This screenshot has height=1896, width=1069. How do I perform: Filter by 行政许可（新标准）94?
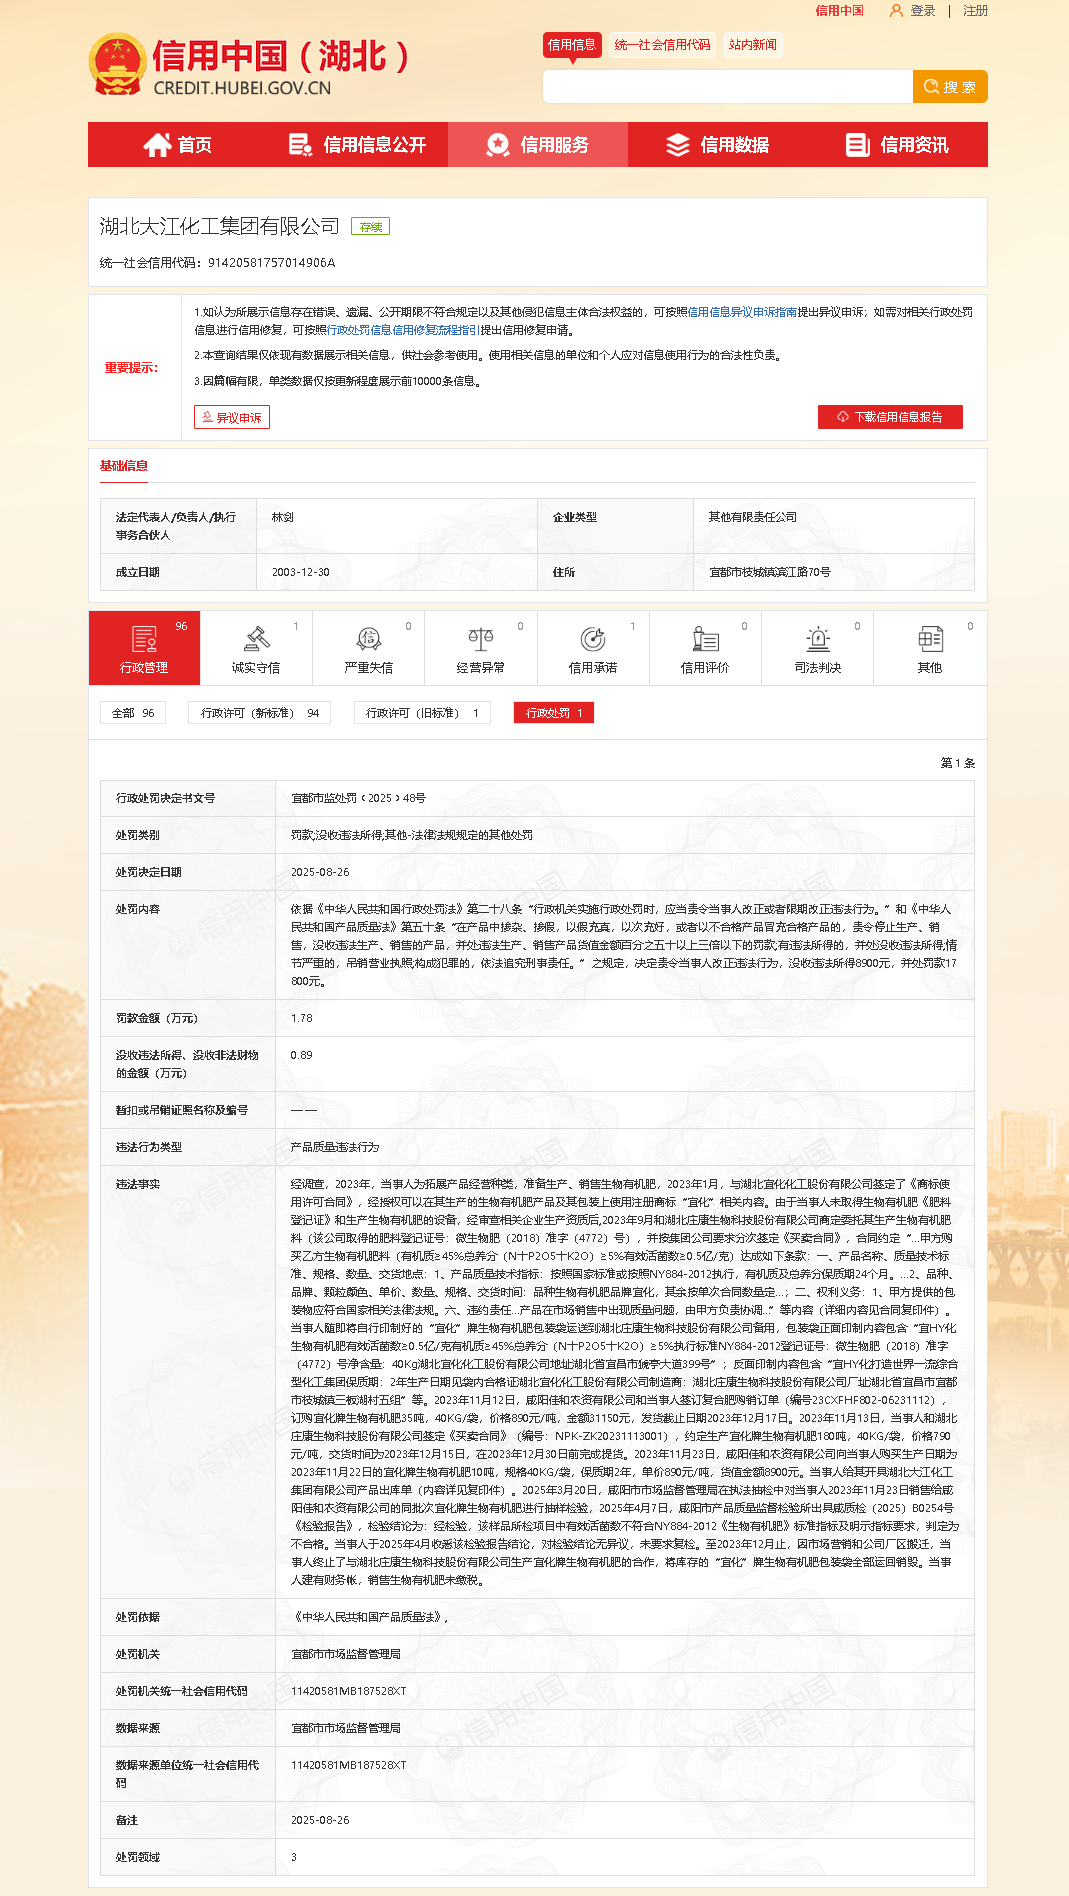point(260,713)
